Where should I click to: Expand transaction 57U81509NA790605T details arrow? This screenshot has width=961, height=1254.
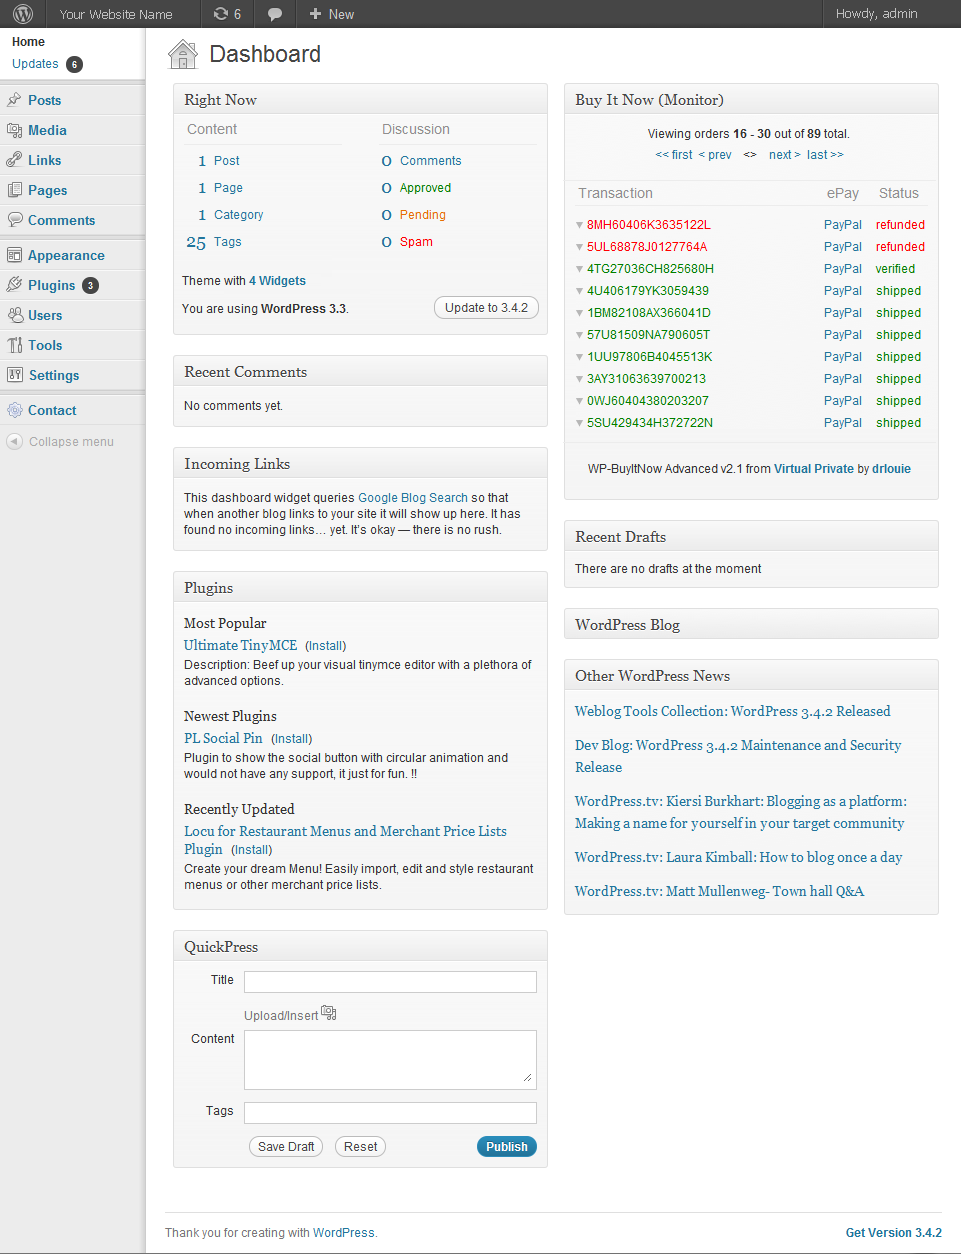(580, 335)
